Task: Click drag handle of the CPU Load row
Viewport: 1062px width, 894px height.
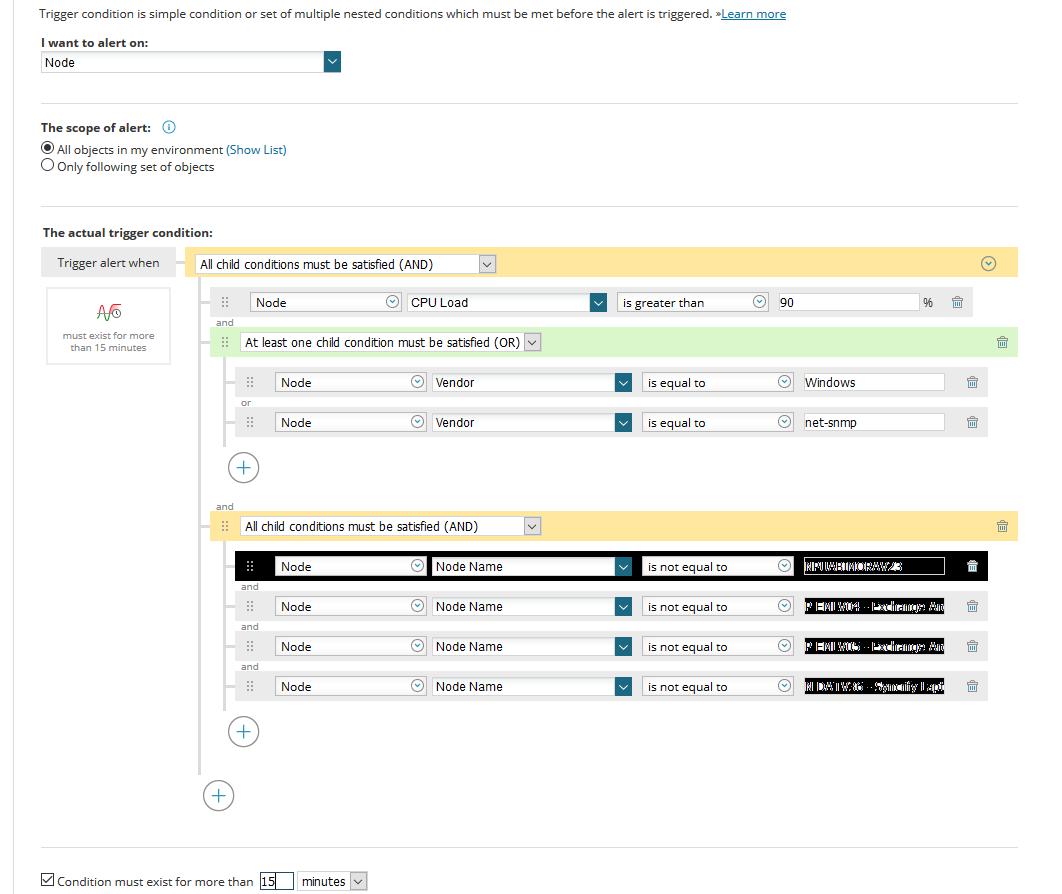Action: click(225, 302)
